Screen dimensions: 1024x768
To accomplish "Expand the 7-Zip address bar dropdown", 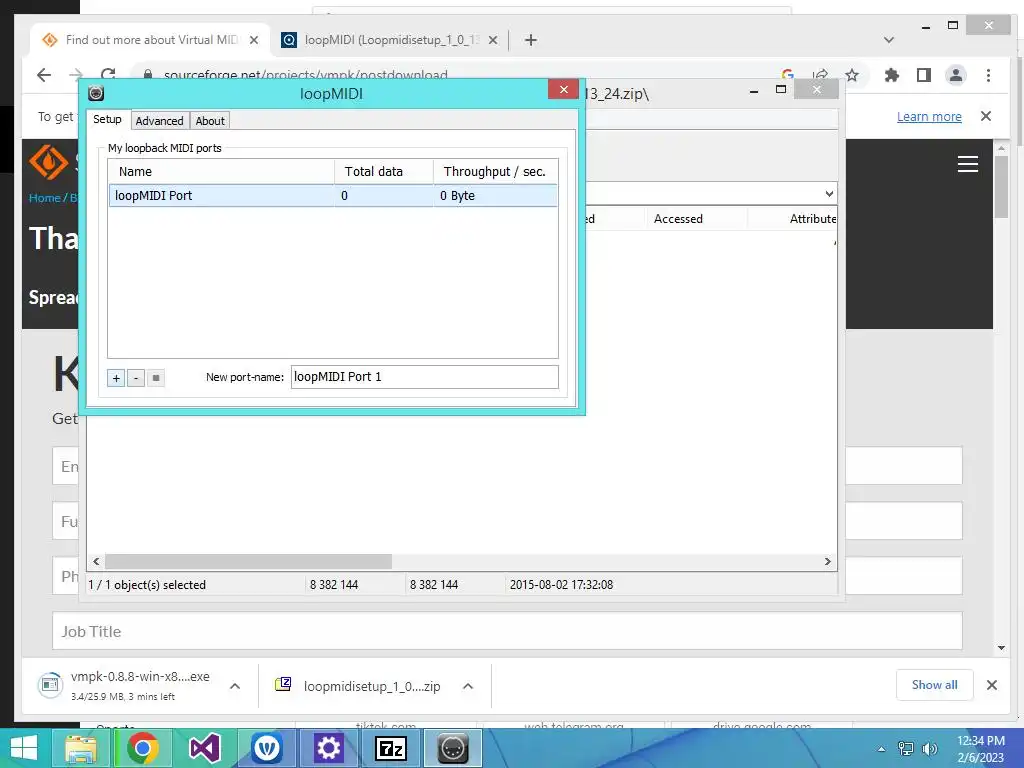I will (829, 194).
